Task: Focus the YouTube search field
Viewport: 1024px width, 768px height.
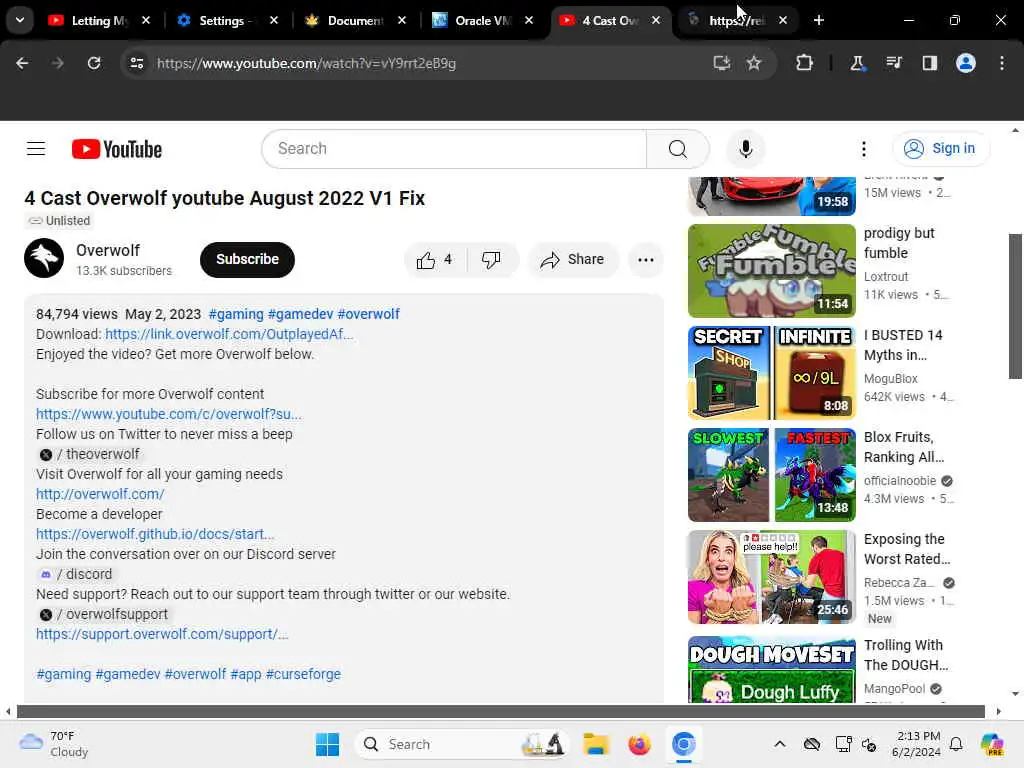Action: pos(454,149)
